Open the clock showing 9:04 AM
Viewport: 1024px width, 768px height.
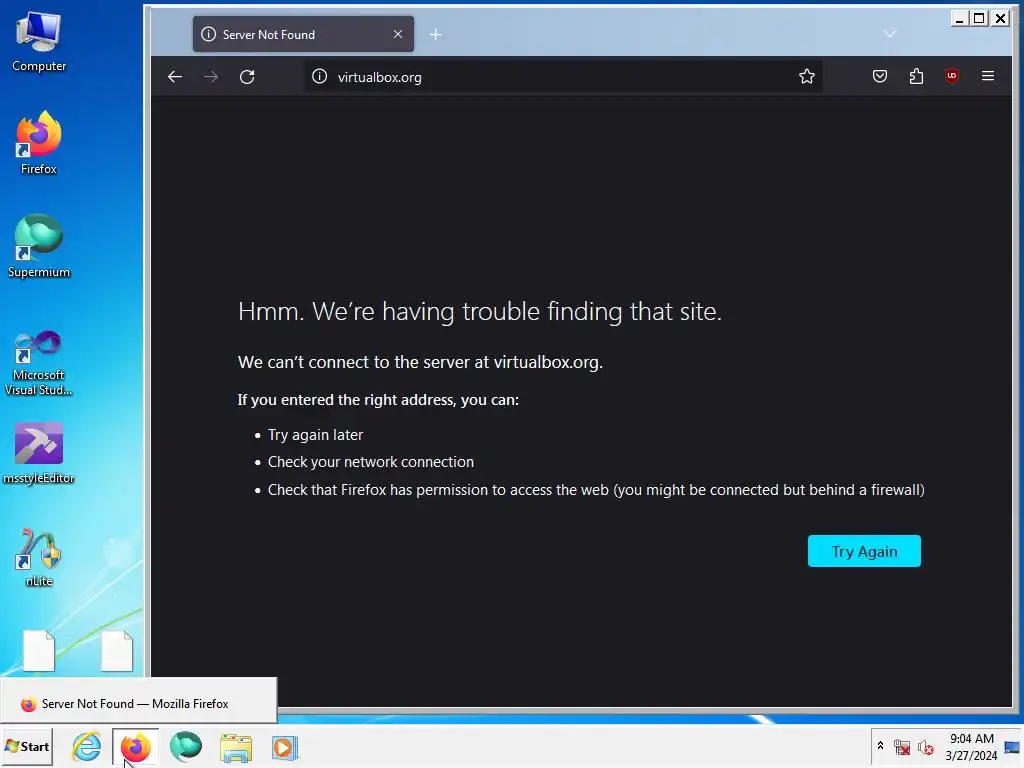coord(971,747)
